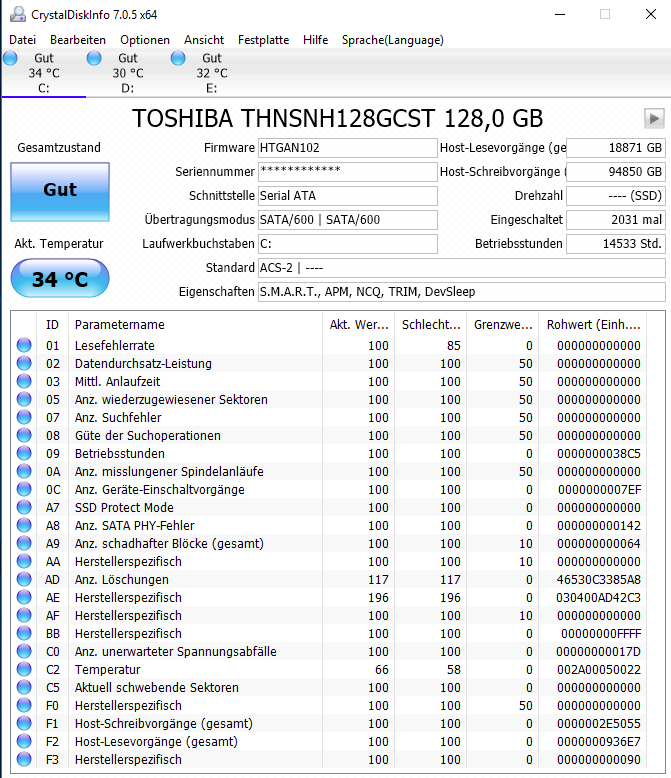Click status orb for wiederzugewiesener Sektoren row
Viewport: 671px width, 778px height.
24,399
